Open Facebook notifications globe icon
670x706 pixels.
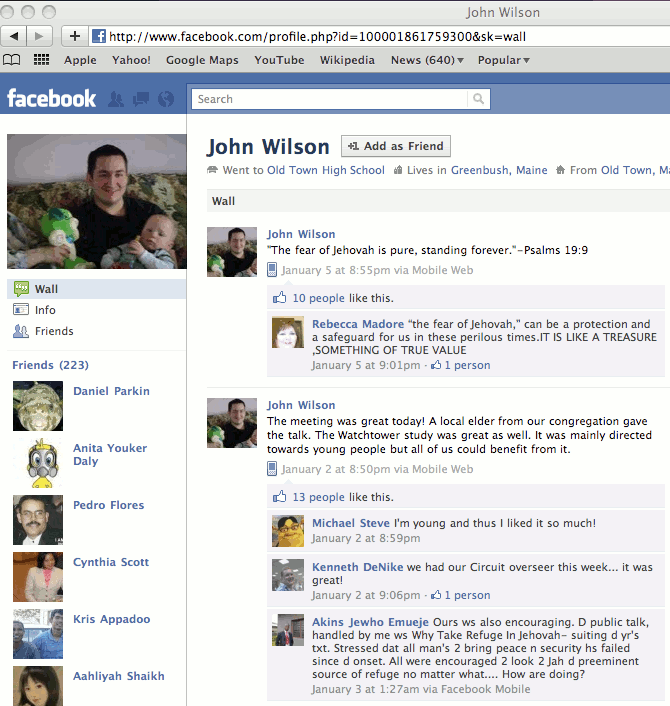[166, 99]
